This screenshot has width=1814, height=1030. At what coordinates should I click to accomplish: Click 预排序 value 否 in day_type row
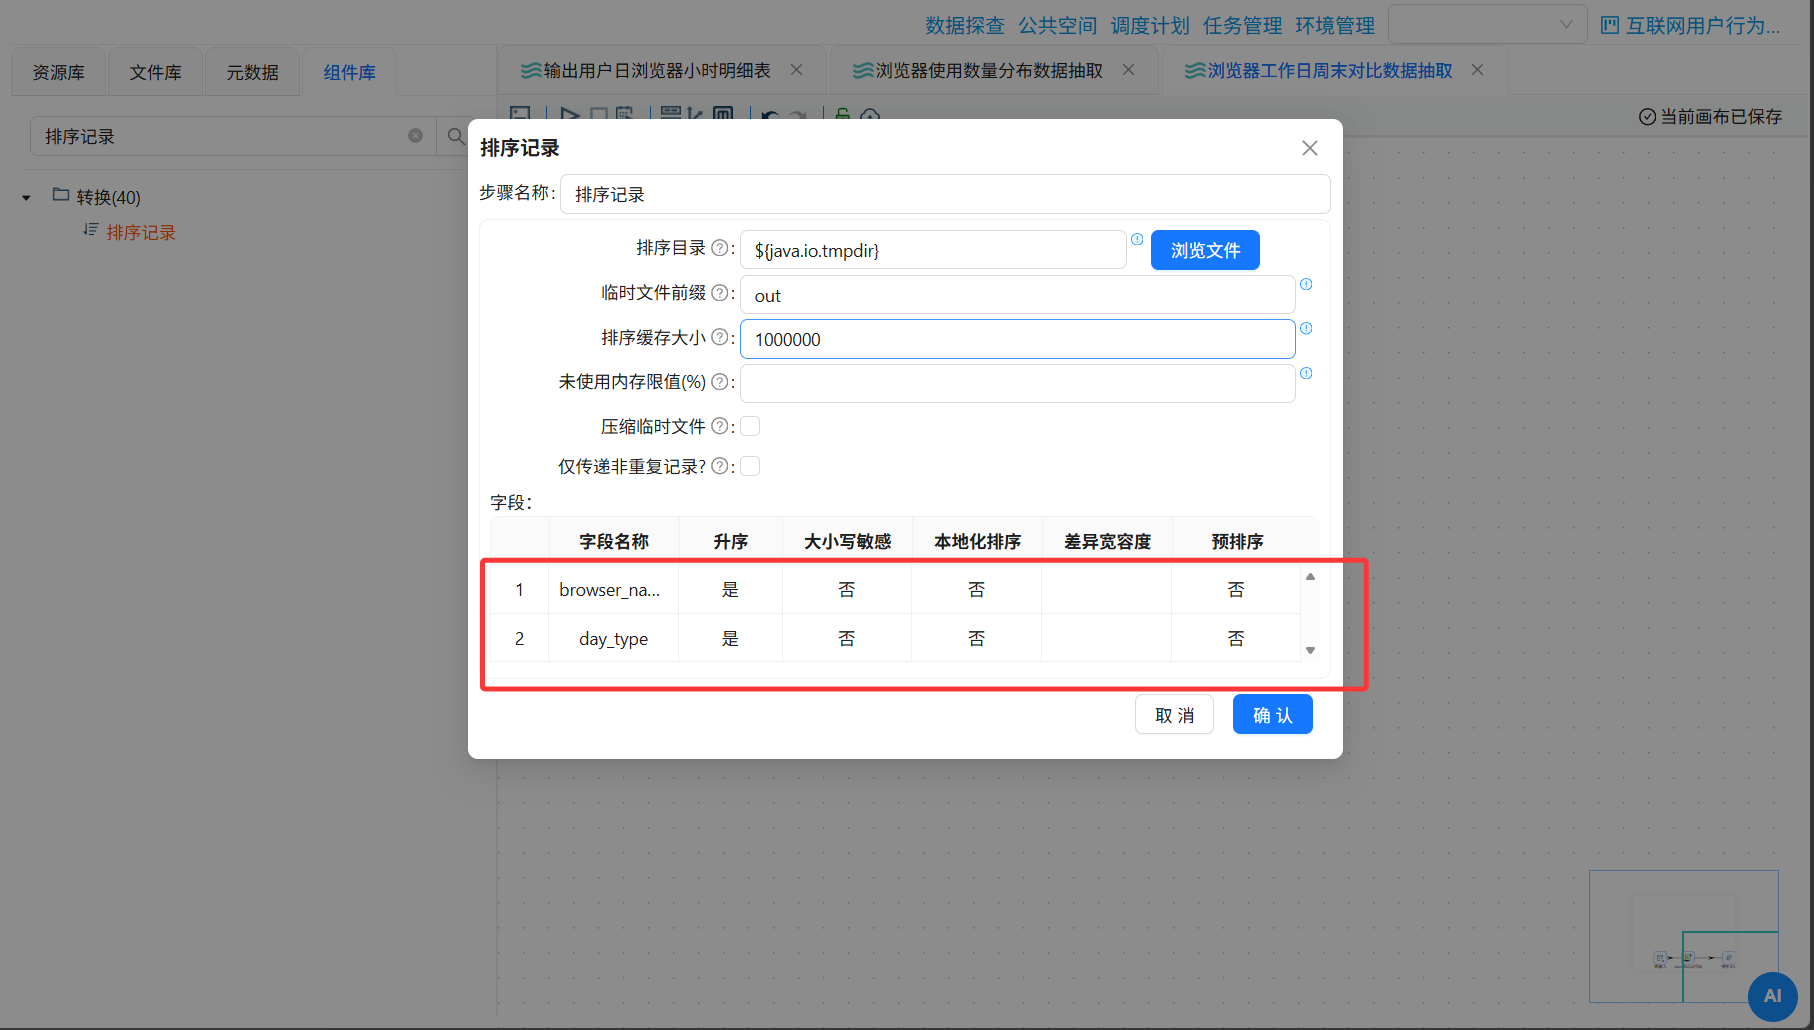1236,638
